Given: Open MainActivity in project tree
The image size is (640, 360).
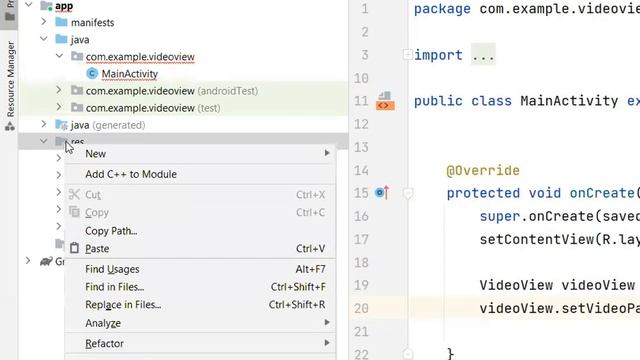Looking at the screenshot, I should 129,74.
